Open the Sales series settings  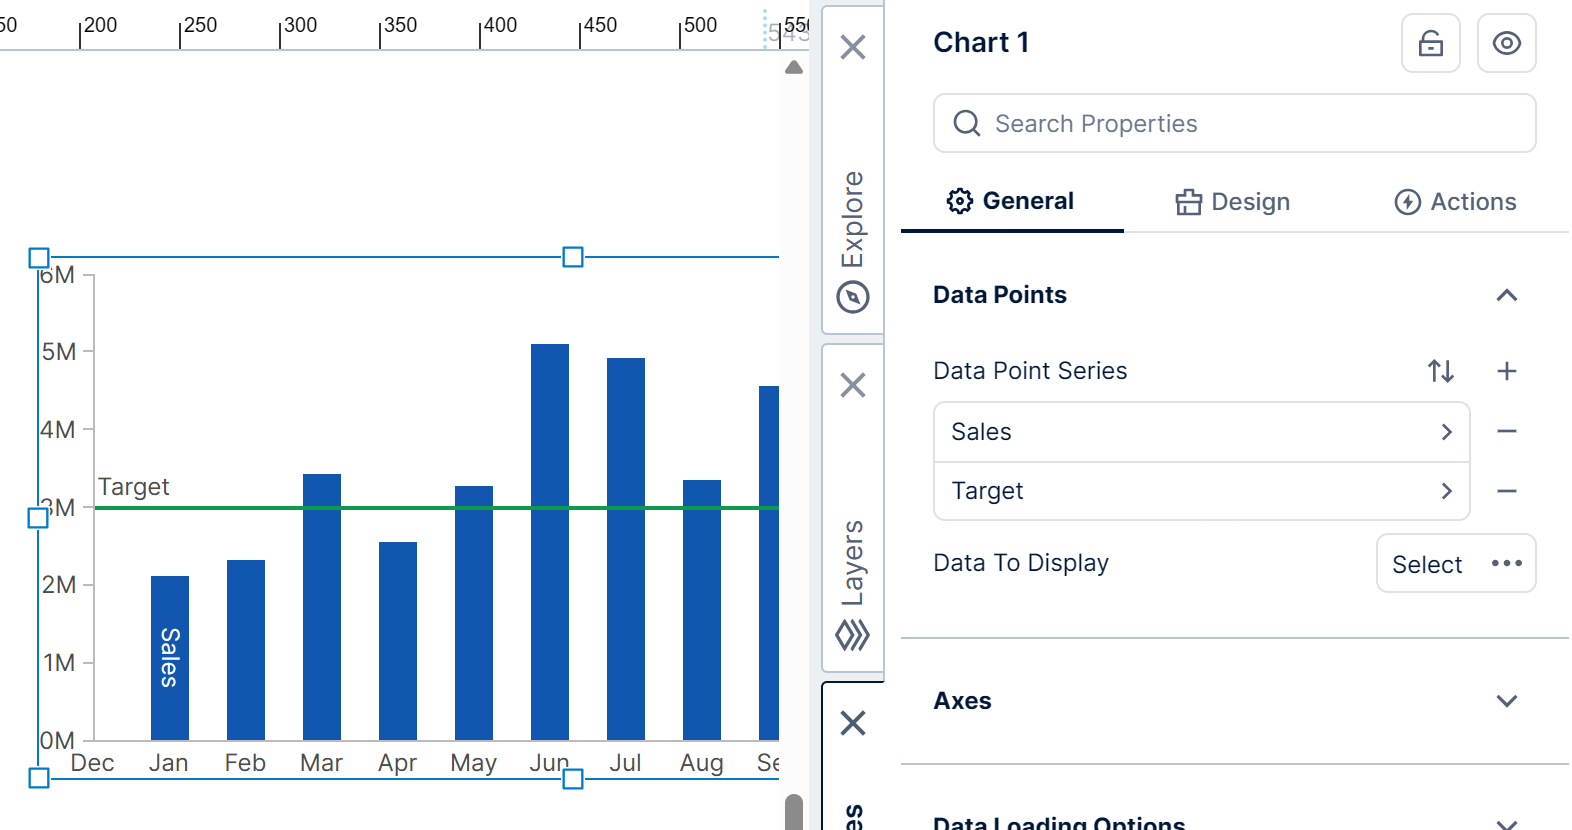coord(1201,432)
